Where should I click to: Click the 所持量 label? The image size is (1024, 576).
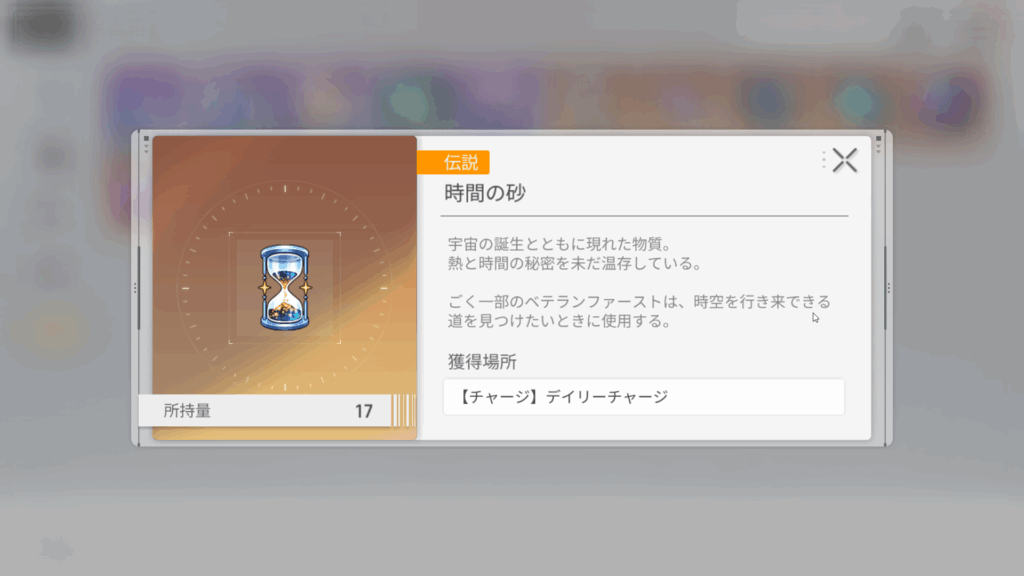pos(187,411)
